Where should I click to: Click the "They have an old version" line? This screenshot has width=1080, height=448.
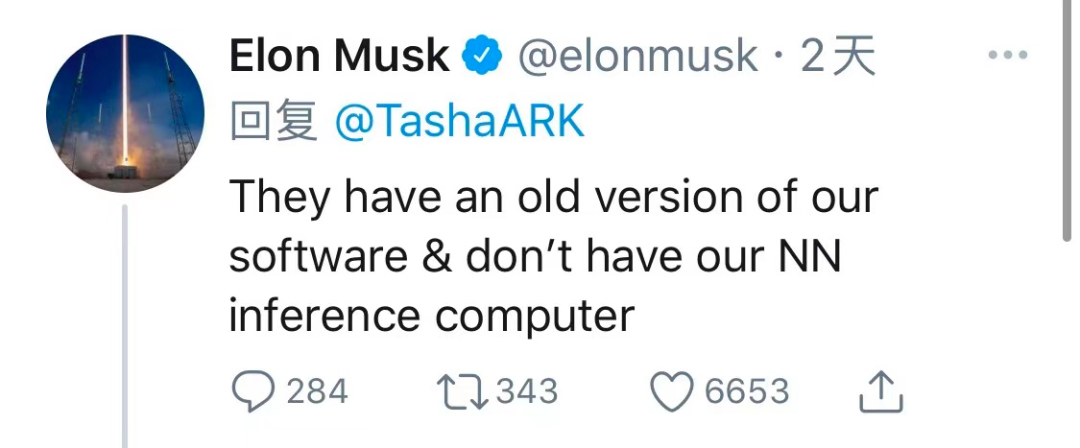[553, 197]
